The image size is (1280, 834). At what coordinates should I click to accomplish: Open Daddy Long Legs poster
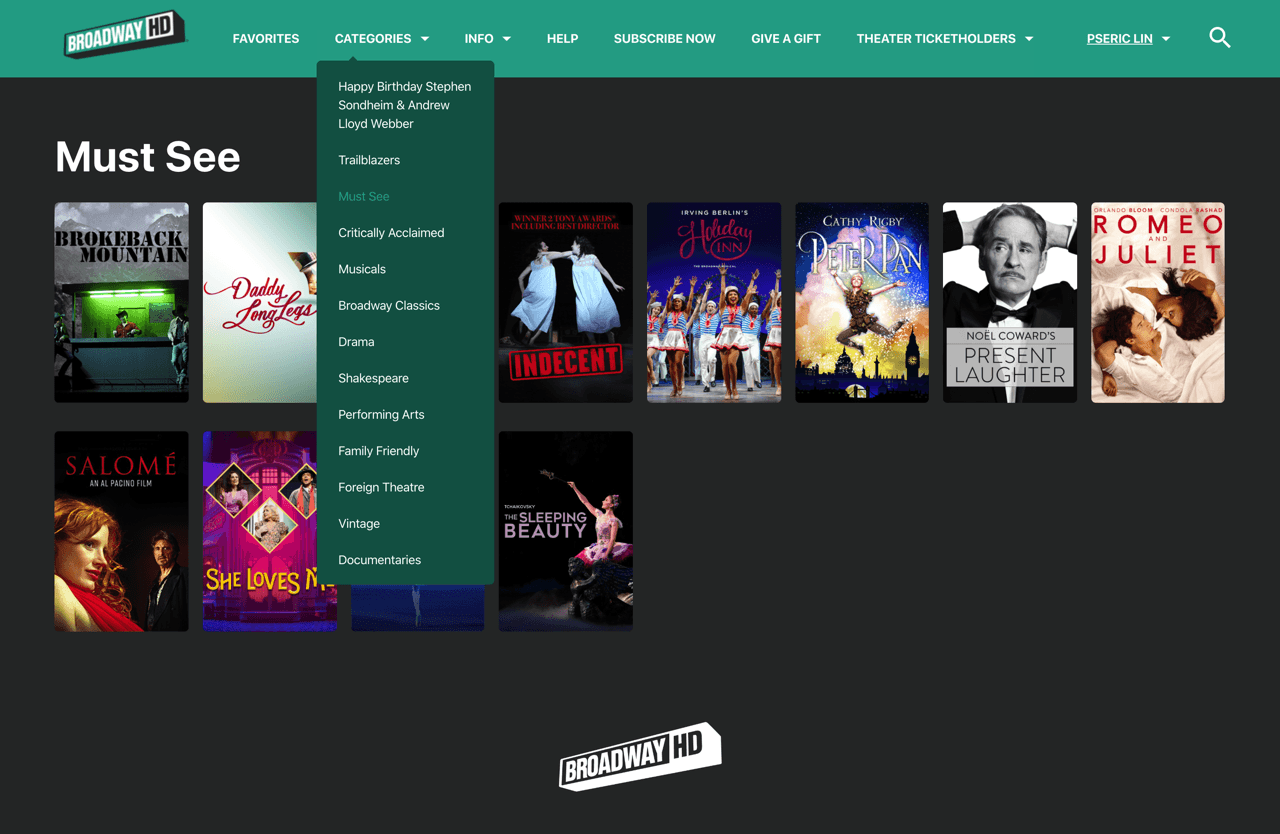pyautogui.click(x=260, y=303)
